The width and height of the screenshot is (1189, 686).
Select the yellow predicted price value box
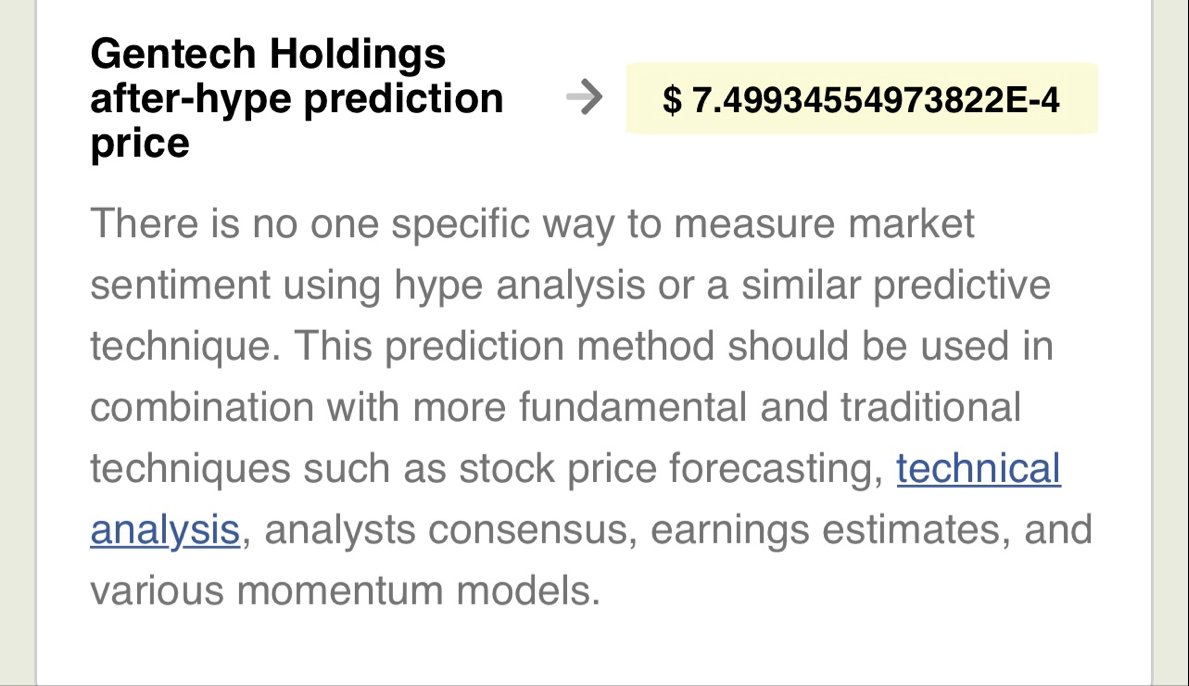[861, 99]
